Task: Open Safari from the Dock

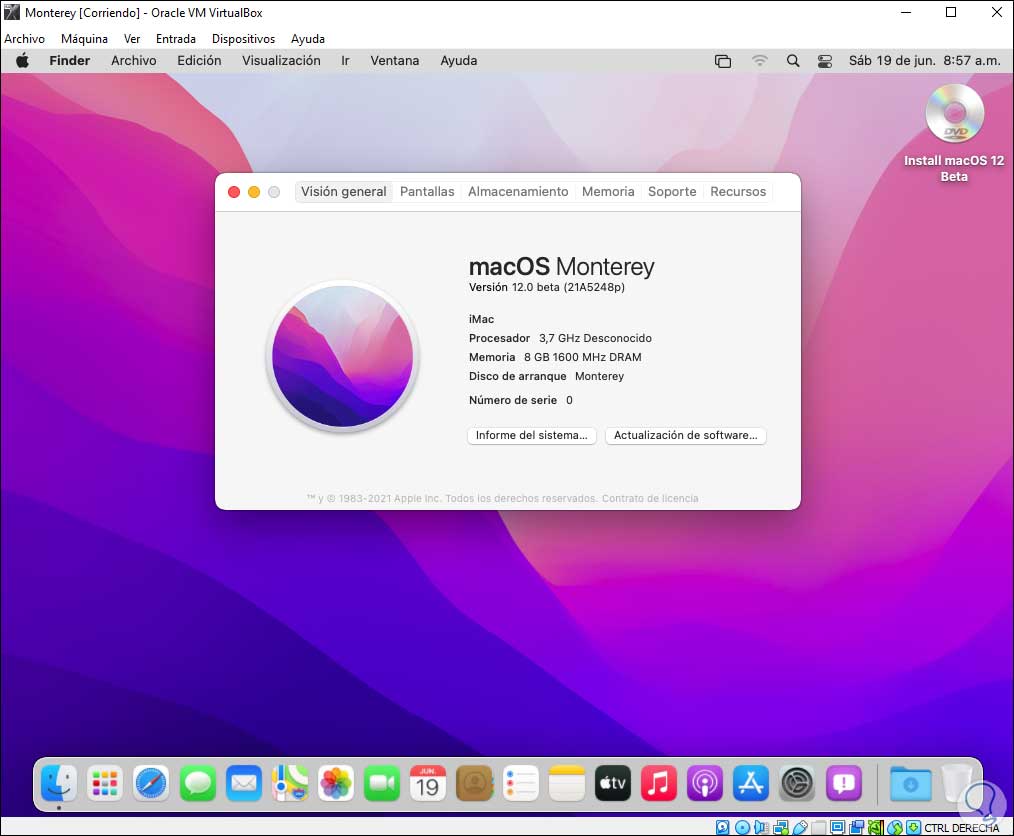Action: (x=151, y=784)
